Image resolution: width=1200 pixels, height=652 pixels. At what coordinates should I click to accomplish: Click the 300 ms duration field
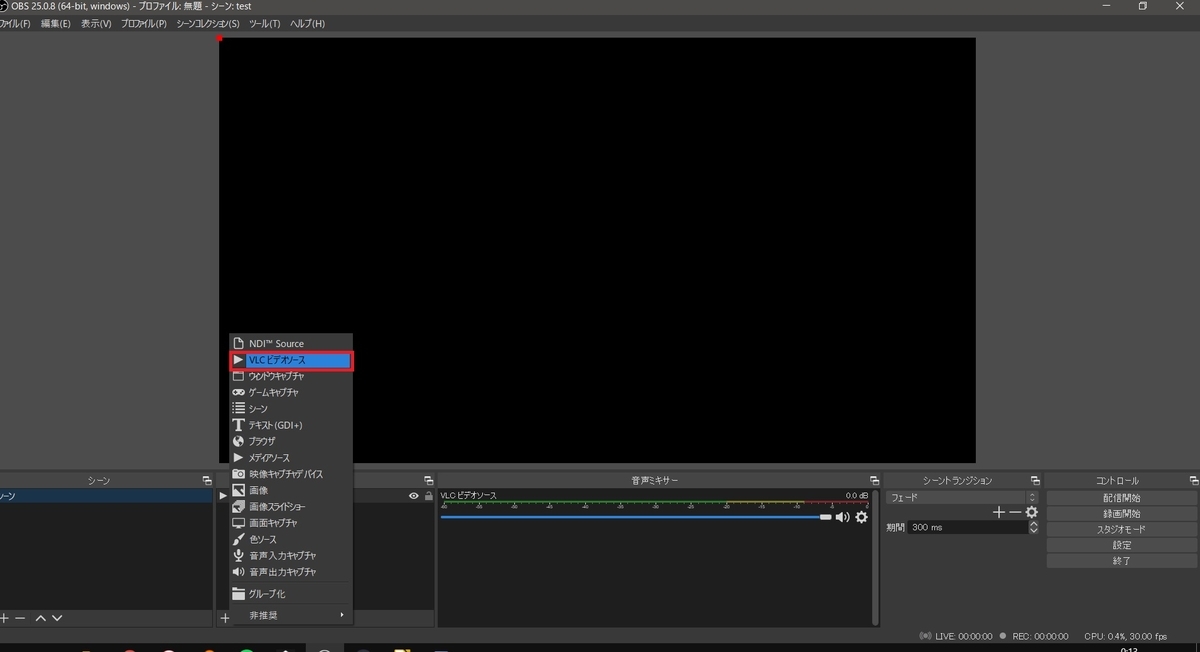(x=967, y=527)
